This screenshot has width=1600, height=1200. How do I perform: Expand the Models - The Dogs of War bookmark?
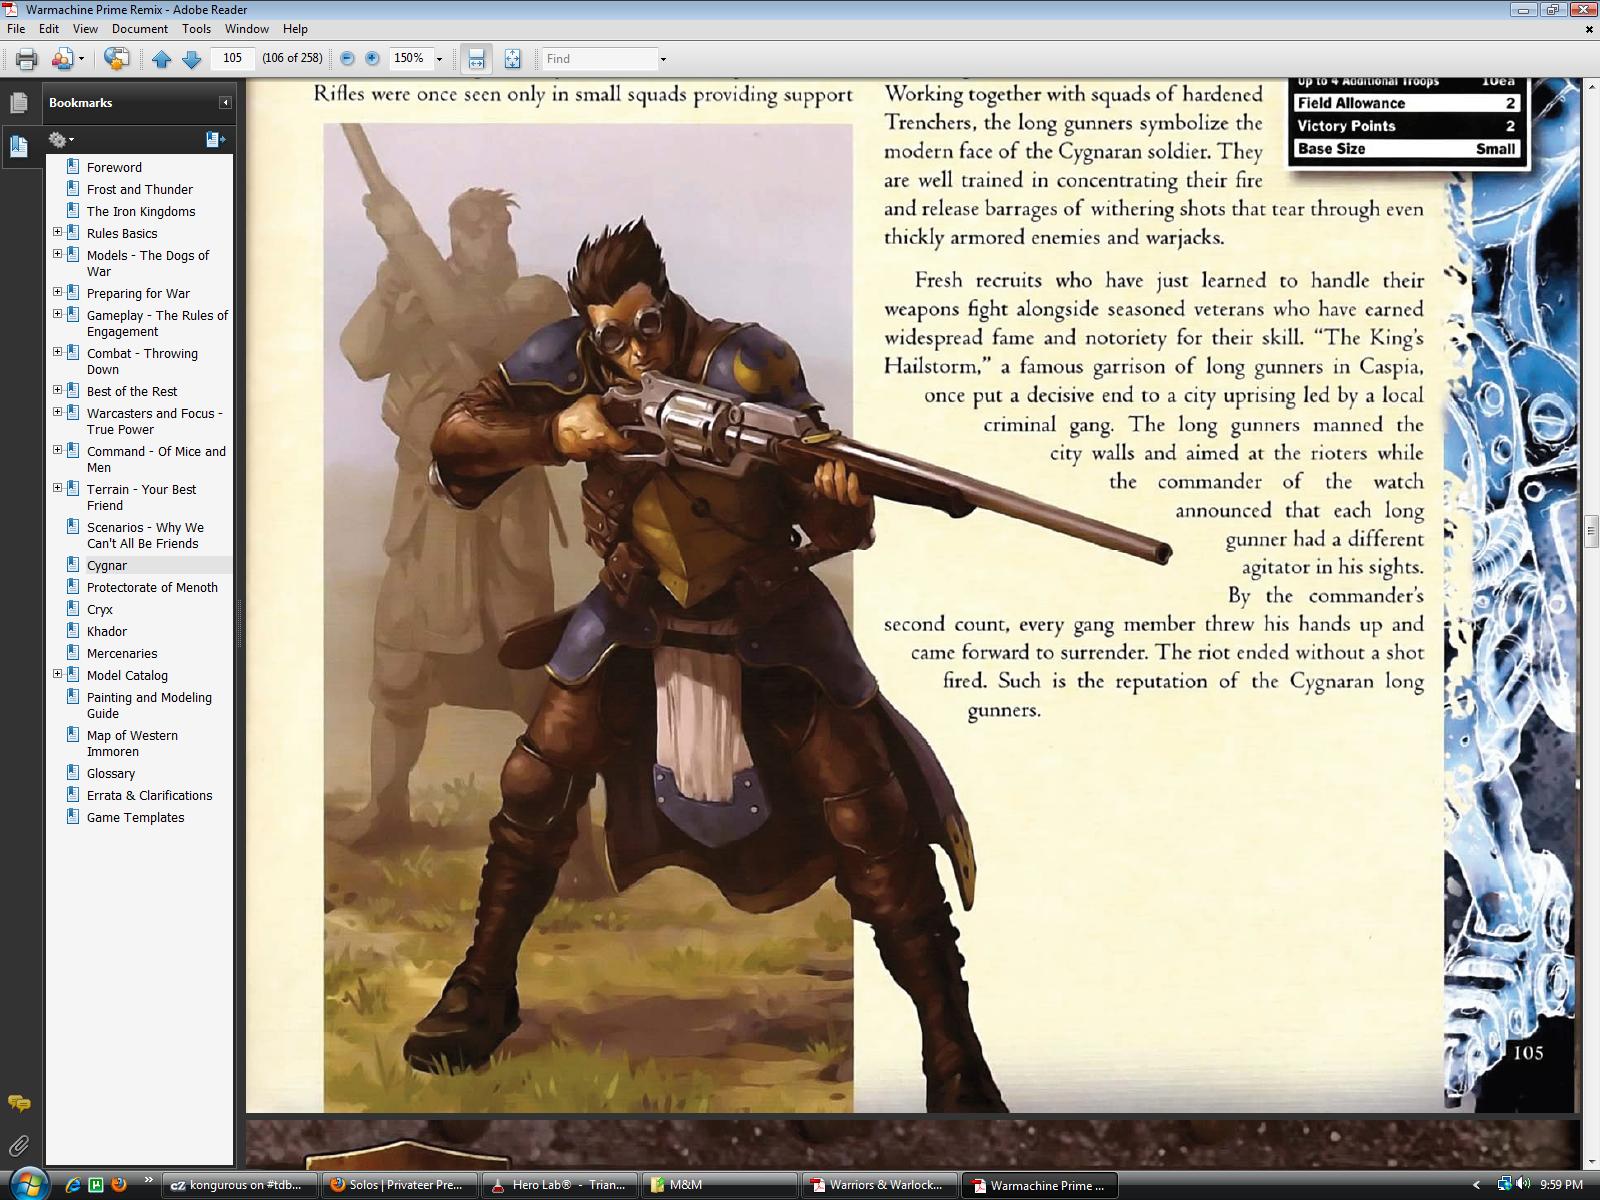pyautogui.click(x=57, y=254)
